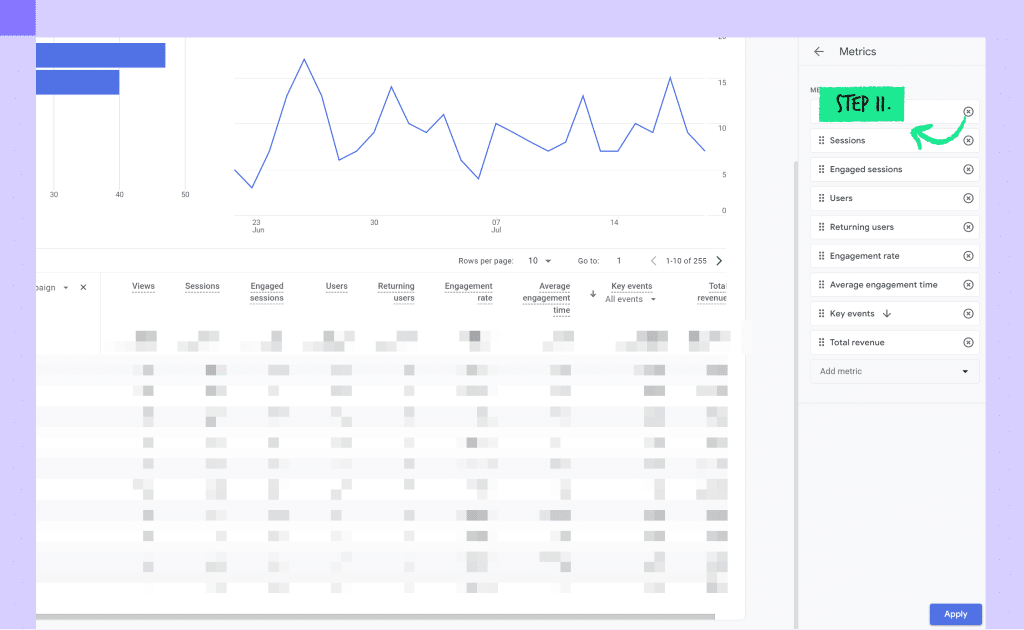Image resolution: width=1024 pixels, height=630 pixels.
Task: Grab the Total revenue drag handle
Action: (822, 342)
